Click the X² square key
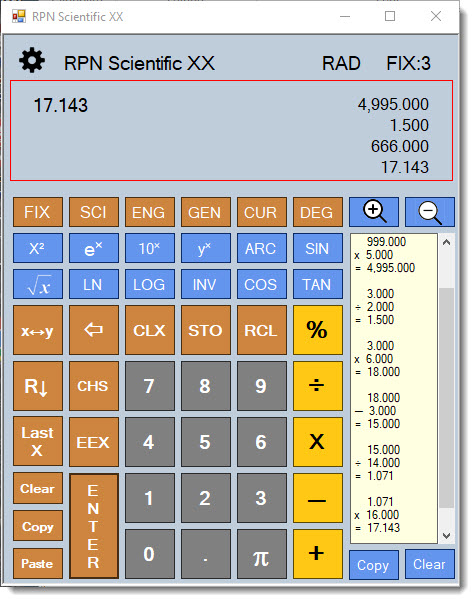This screenshot has width=475, height=602. pos(38,248)
